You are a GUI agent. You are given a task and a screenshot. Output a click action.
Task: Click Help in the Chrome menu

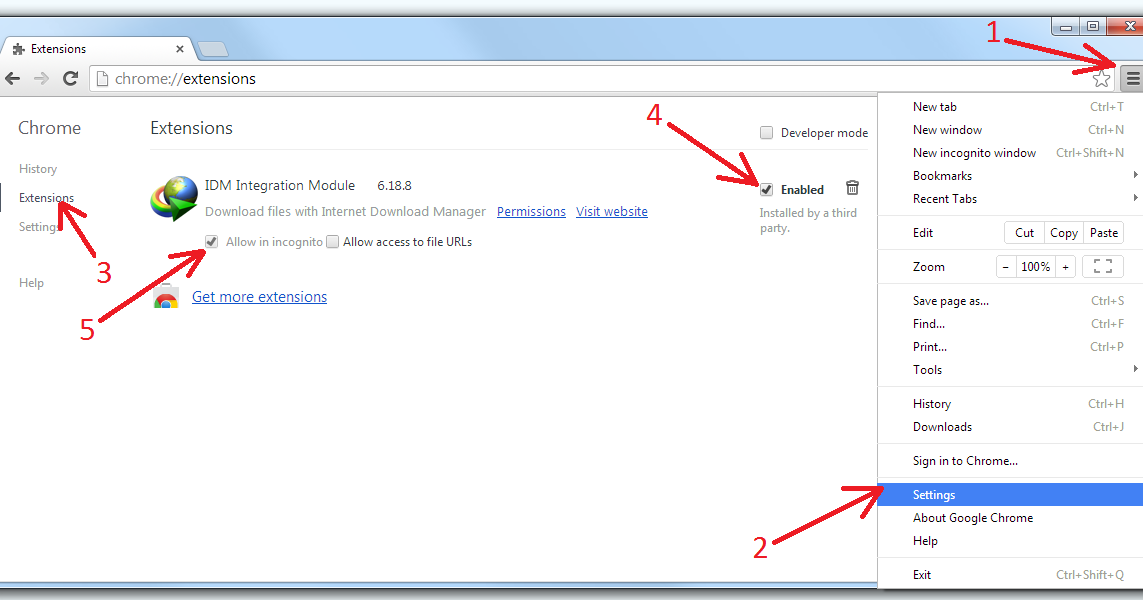(x=1010, y=540)
